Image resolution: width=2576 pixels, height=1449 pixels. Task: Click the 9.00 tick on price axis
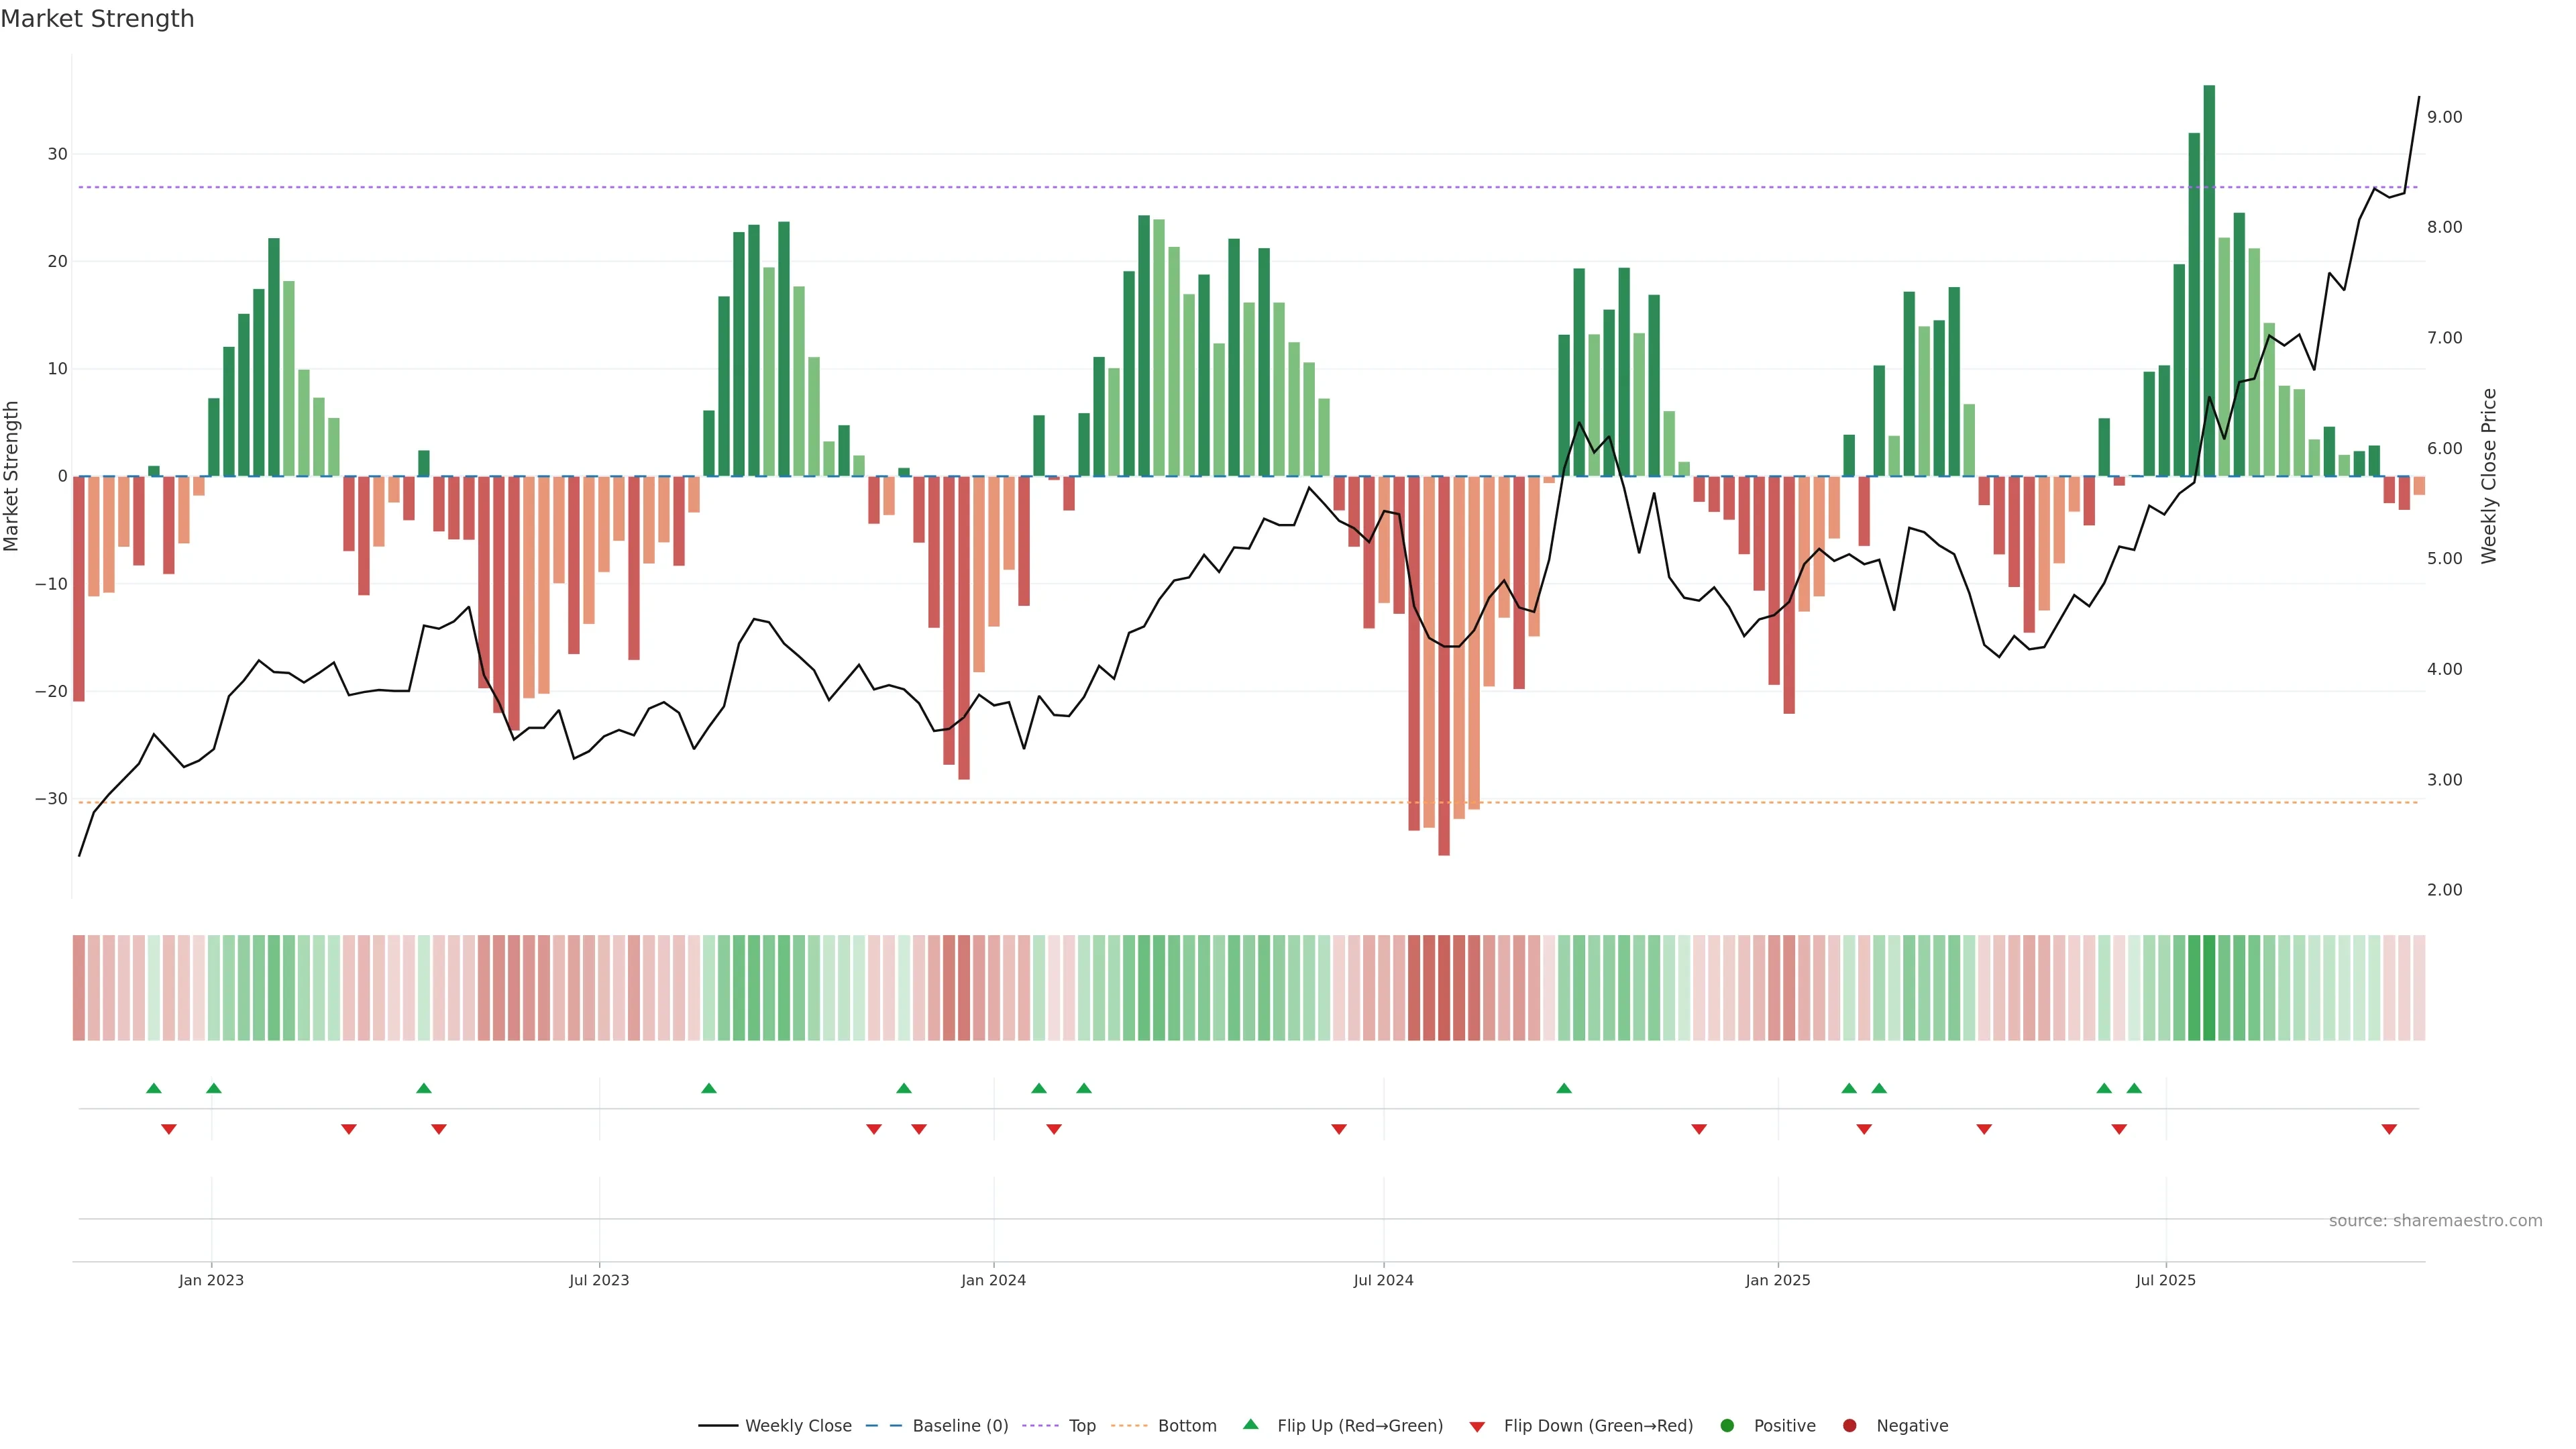tap(2444, 117)
